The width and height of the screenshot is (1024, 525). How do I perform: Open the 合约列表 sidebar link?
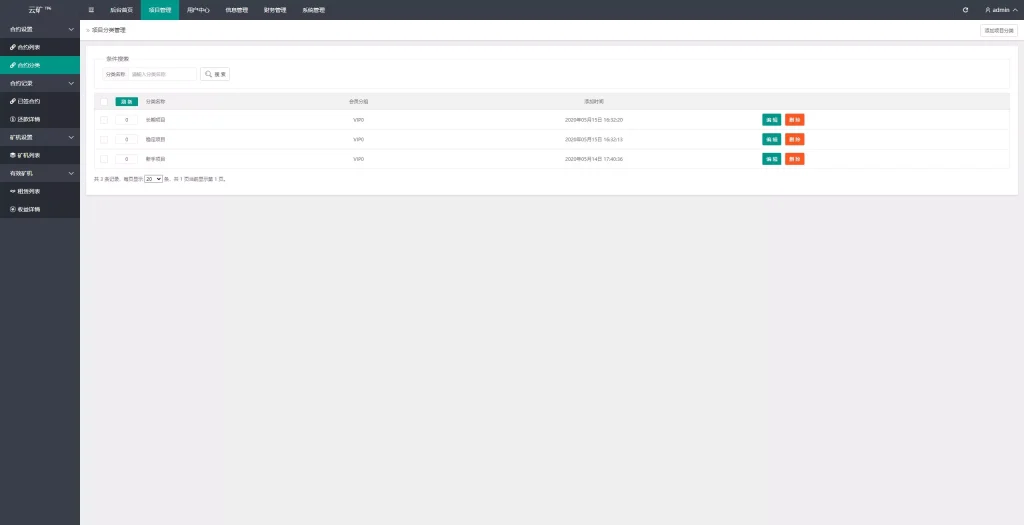click(x=40, y=47)
